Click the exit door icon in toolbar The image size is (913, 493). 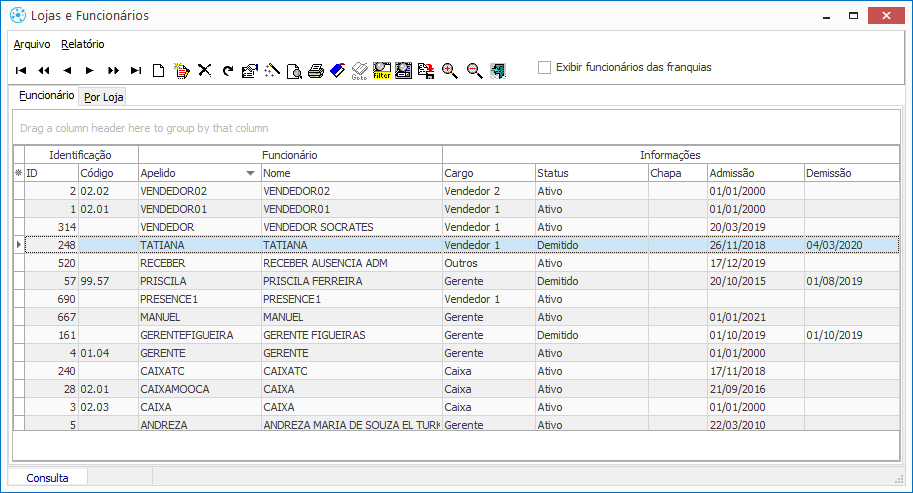497,71
